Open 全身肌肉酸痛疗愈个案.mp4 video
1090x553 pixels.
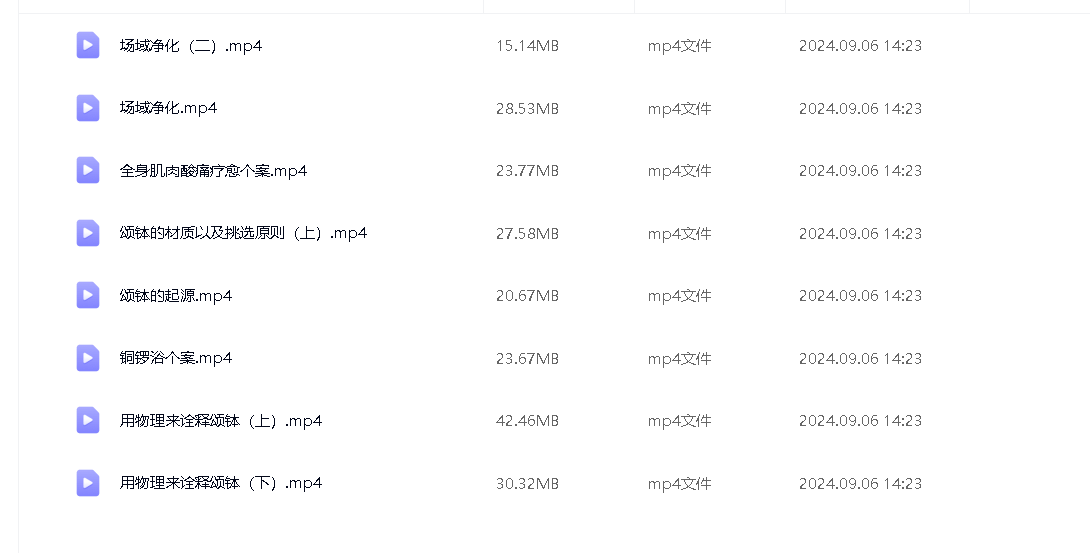213,171
